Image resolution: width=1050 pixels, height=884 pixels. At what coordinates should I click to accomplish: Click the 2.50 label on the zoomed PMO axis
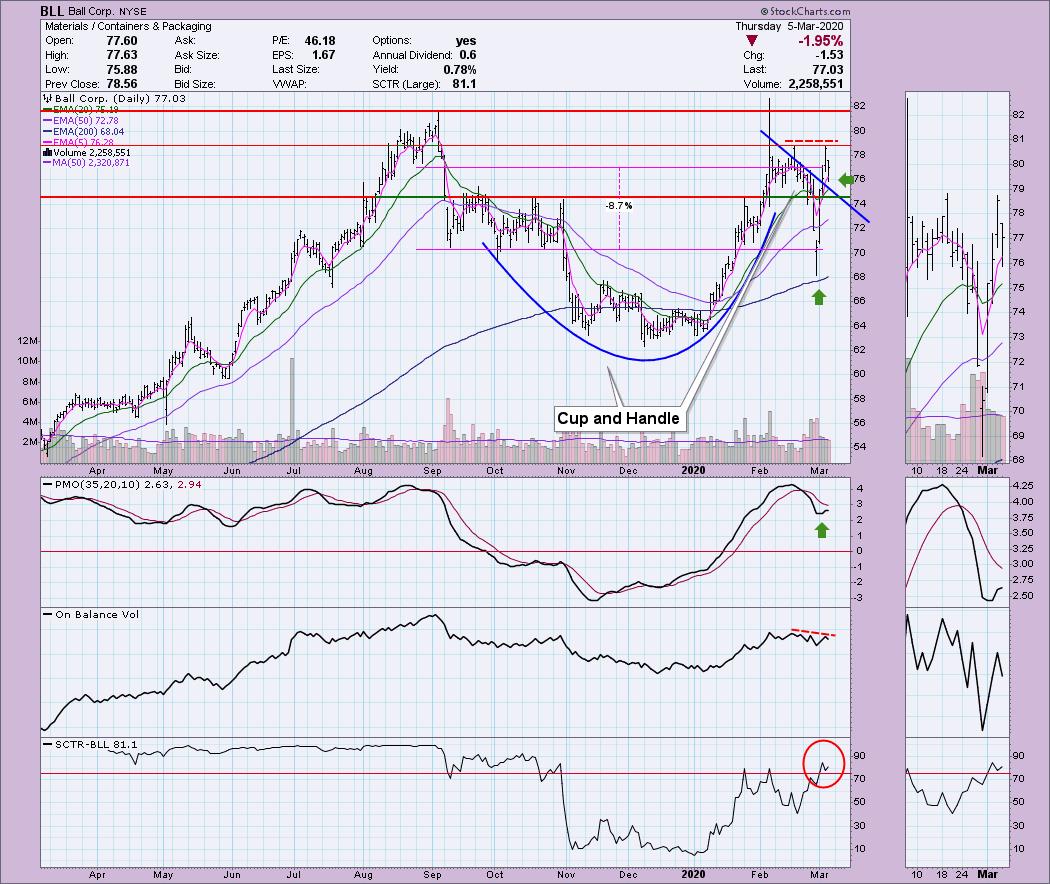click(x=1023, y=596)
